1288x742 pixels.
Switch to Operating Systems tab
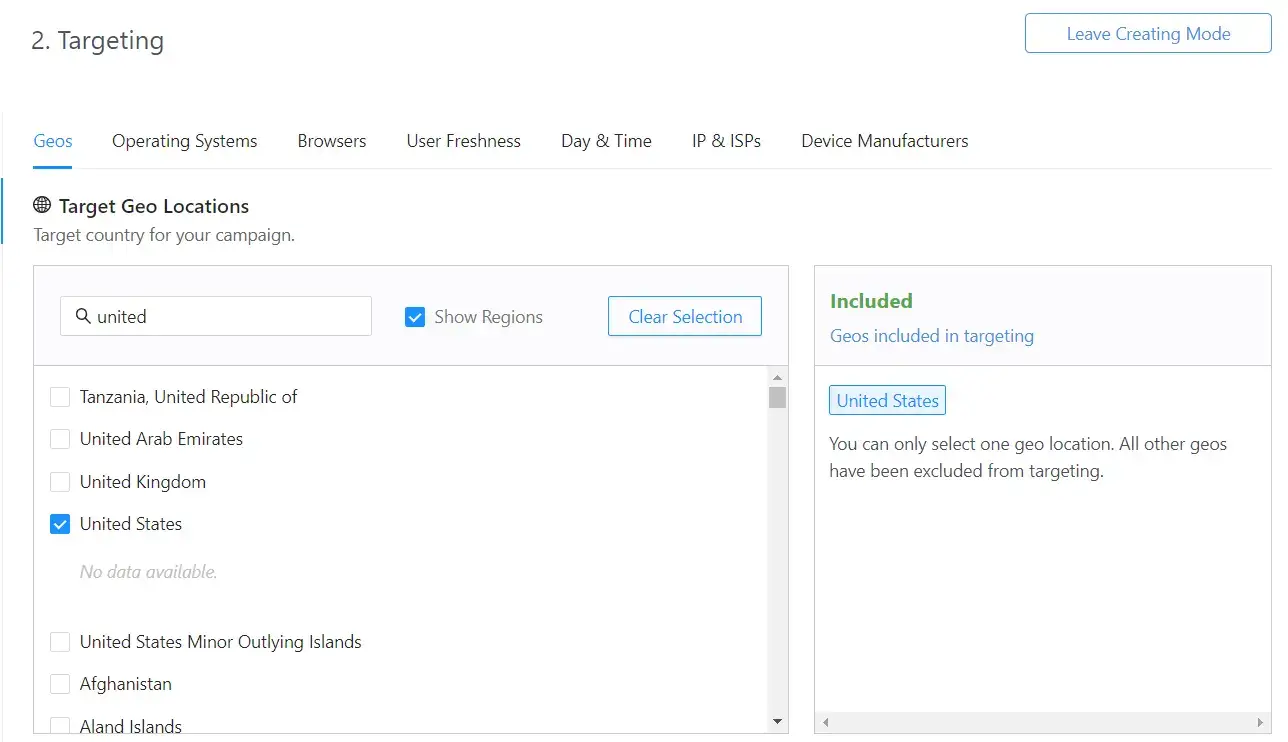185,141
